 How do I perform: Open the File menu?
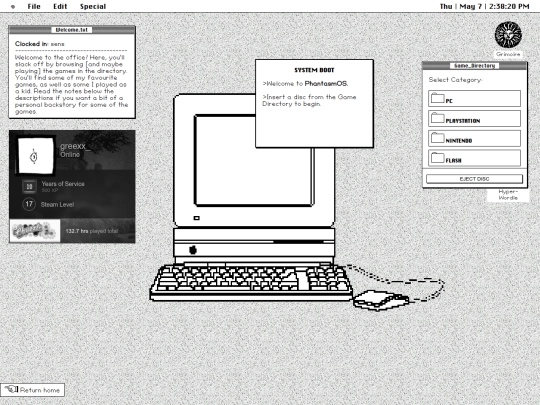[34, 7]
